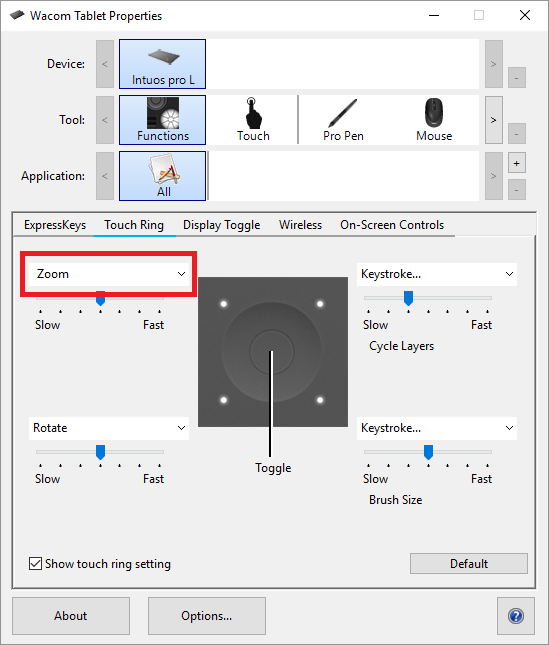The height and width of the screenshot is (645, 549).
Task: Remove application with minus button
Action: point(517,190)
